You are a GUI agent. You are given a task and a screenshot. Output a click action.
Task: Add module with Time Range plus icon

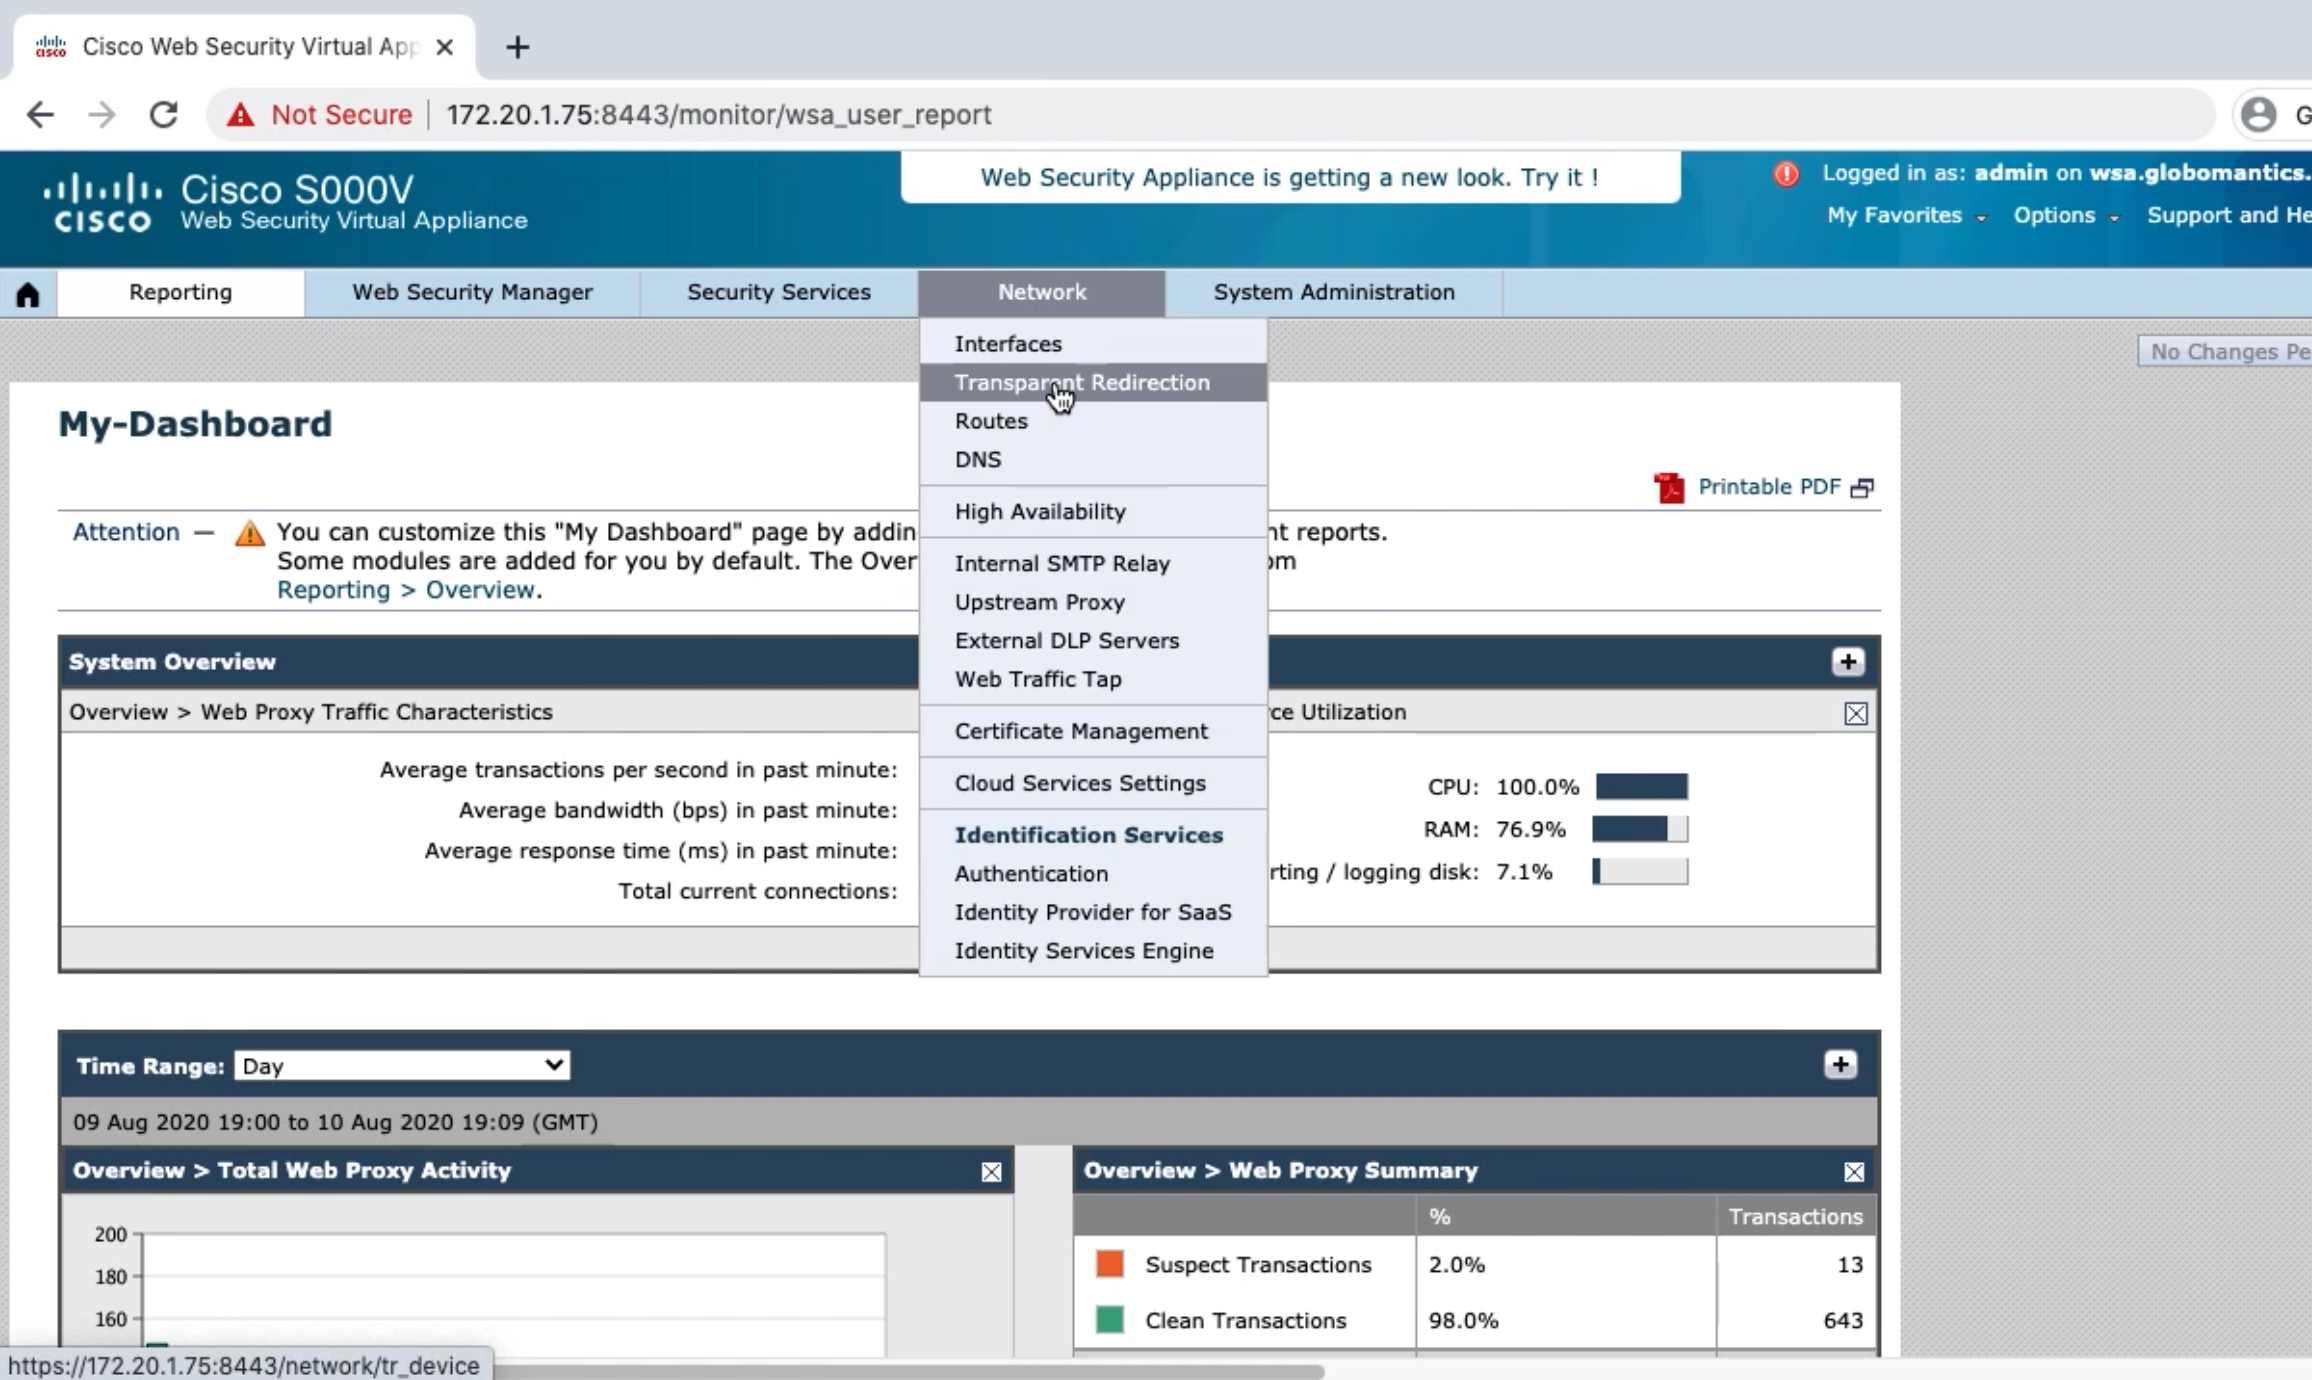click(x=1840, y=1065)
